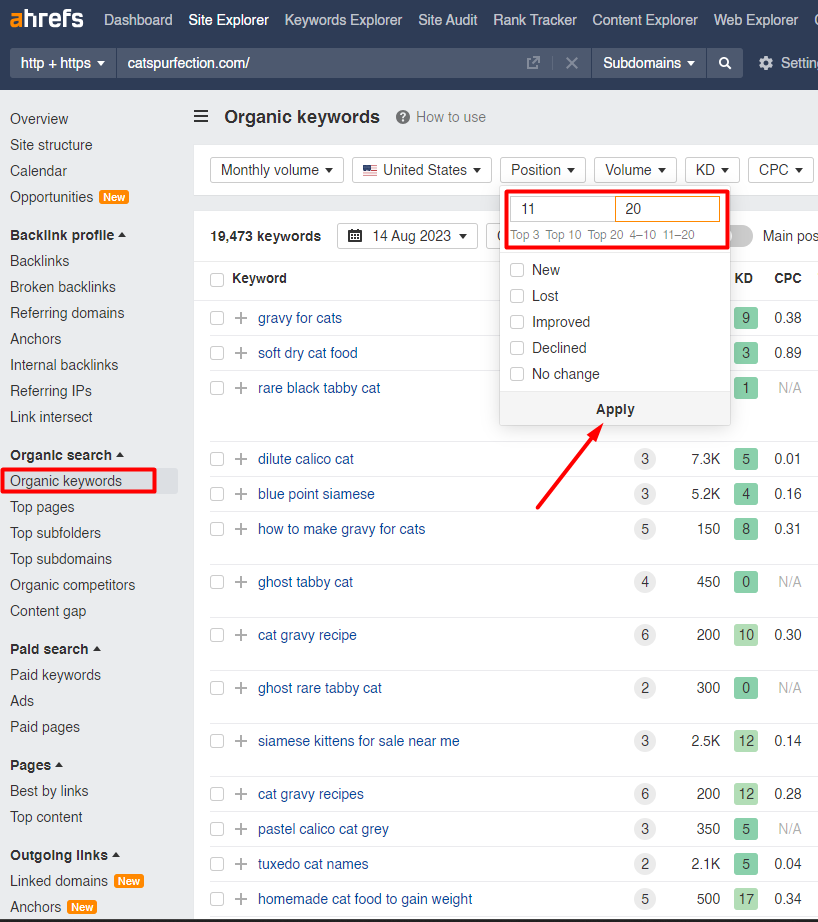Click the Ahrefs logo
The height and width of the screenshot is (922, 818).
(x=46, y=19)
